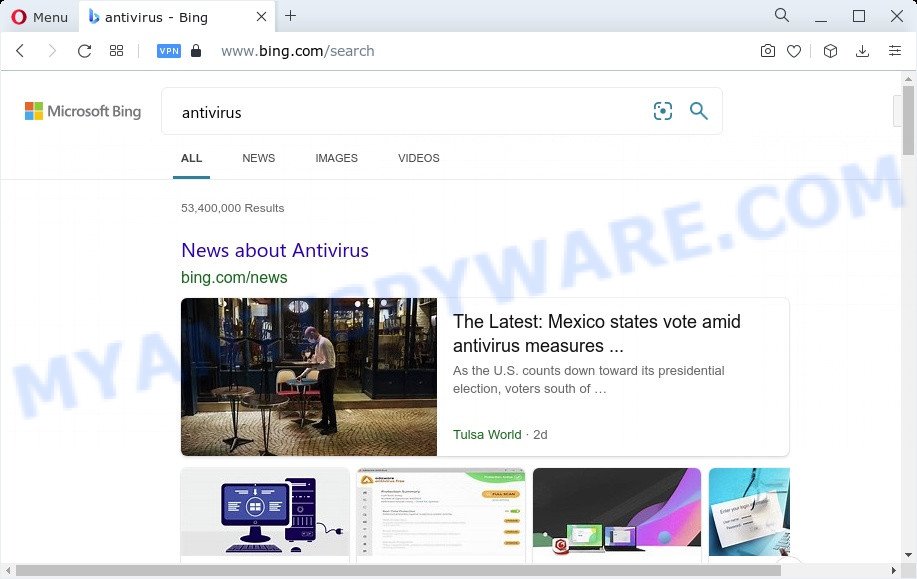Click the padlock site security icon
The image size is (917, 579).
(196, 51)
